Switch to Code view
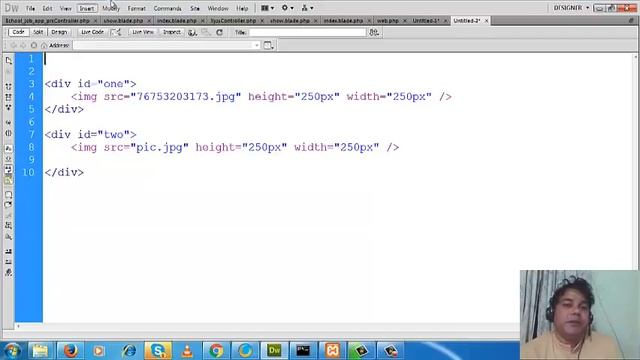The image size is (640, 360). pos(18,32)
